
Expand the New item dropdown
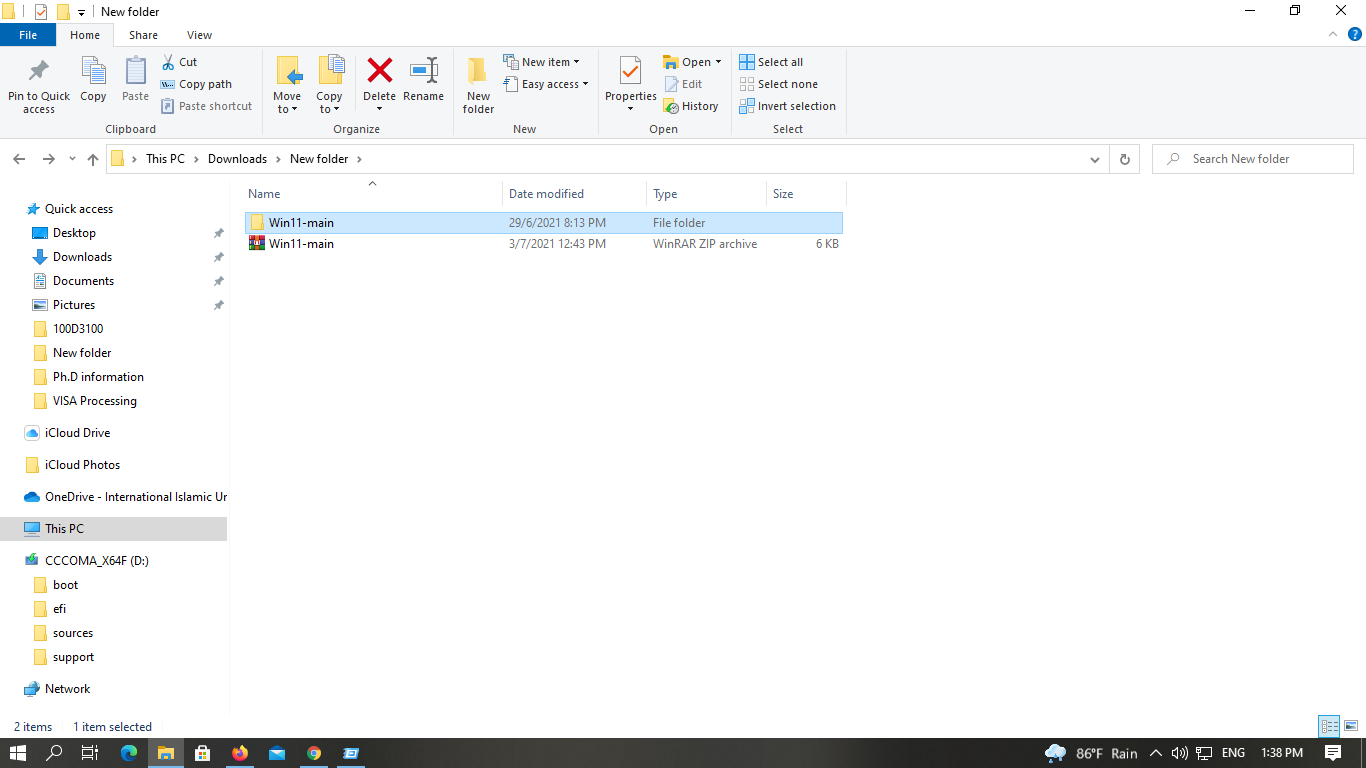[543, 61]
